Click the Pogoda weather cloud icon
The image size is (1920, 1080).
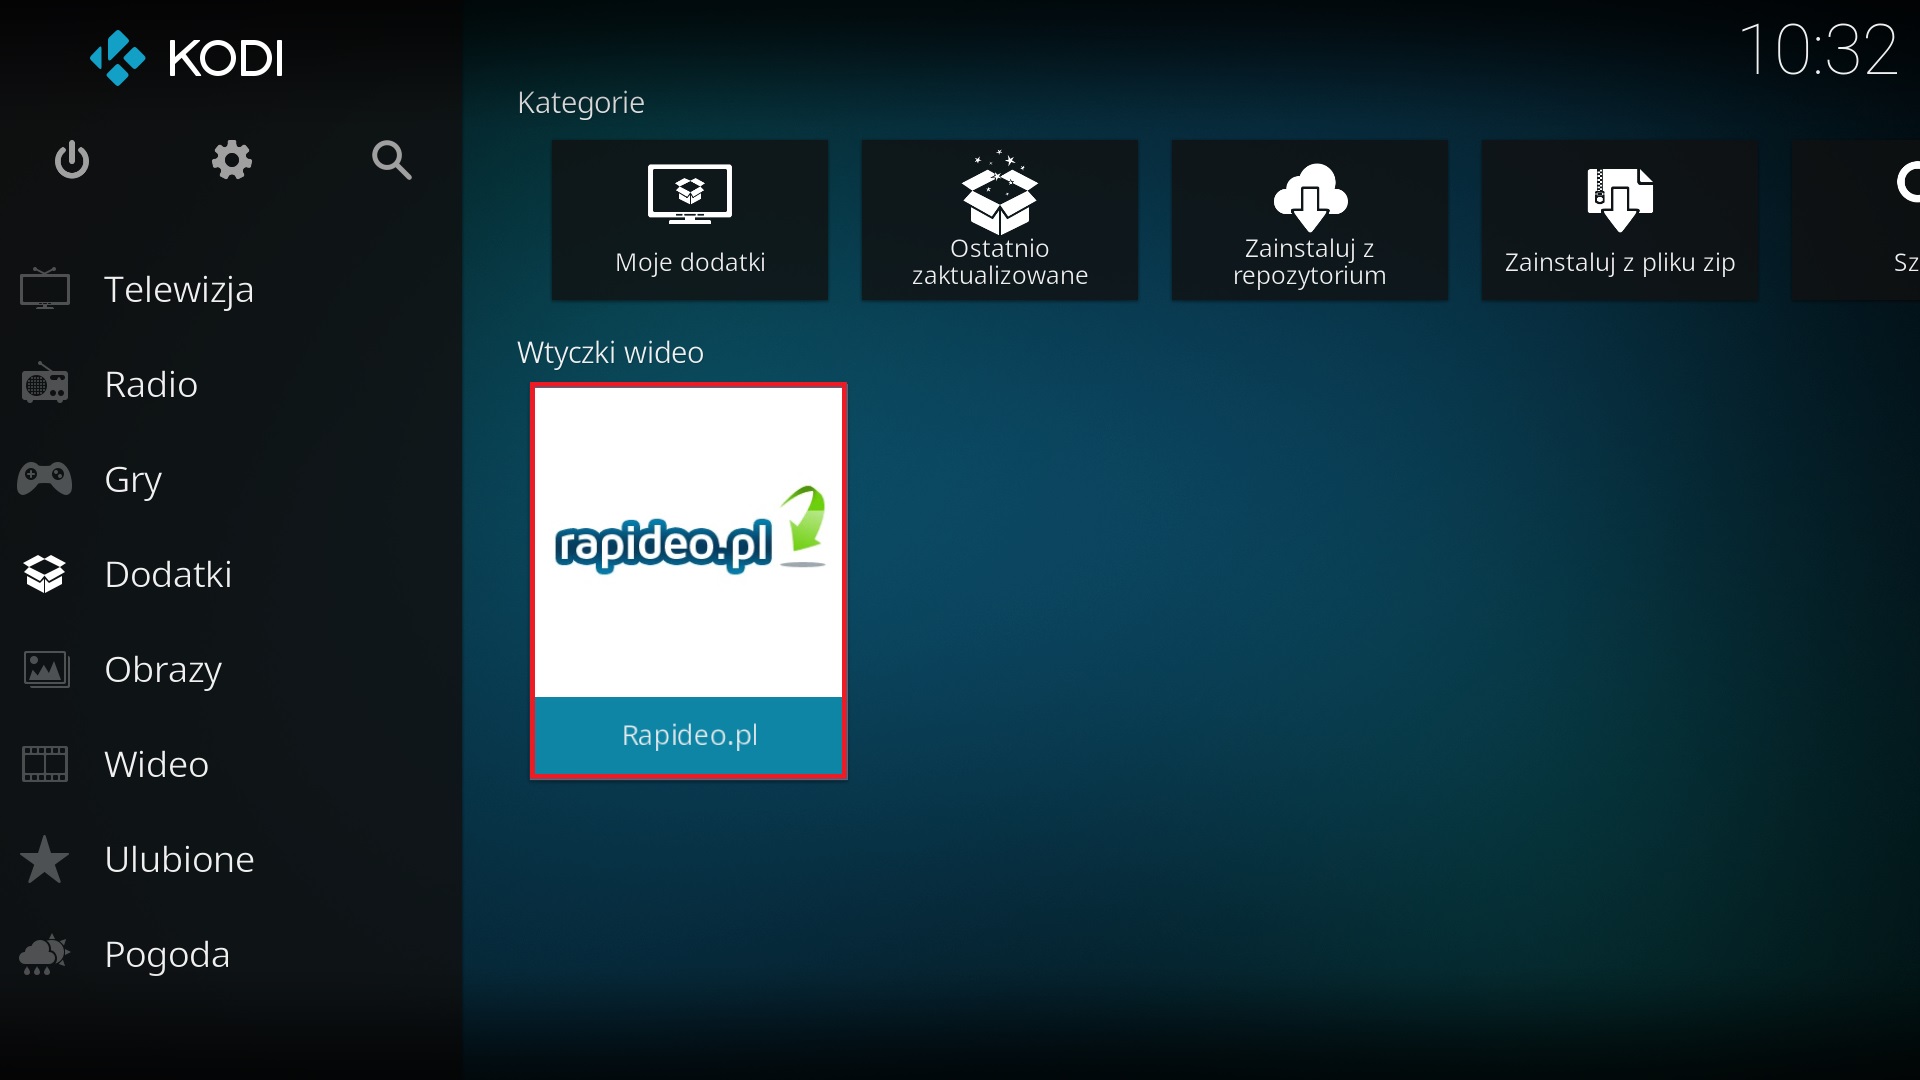44,954
